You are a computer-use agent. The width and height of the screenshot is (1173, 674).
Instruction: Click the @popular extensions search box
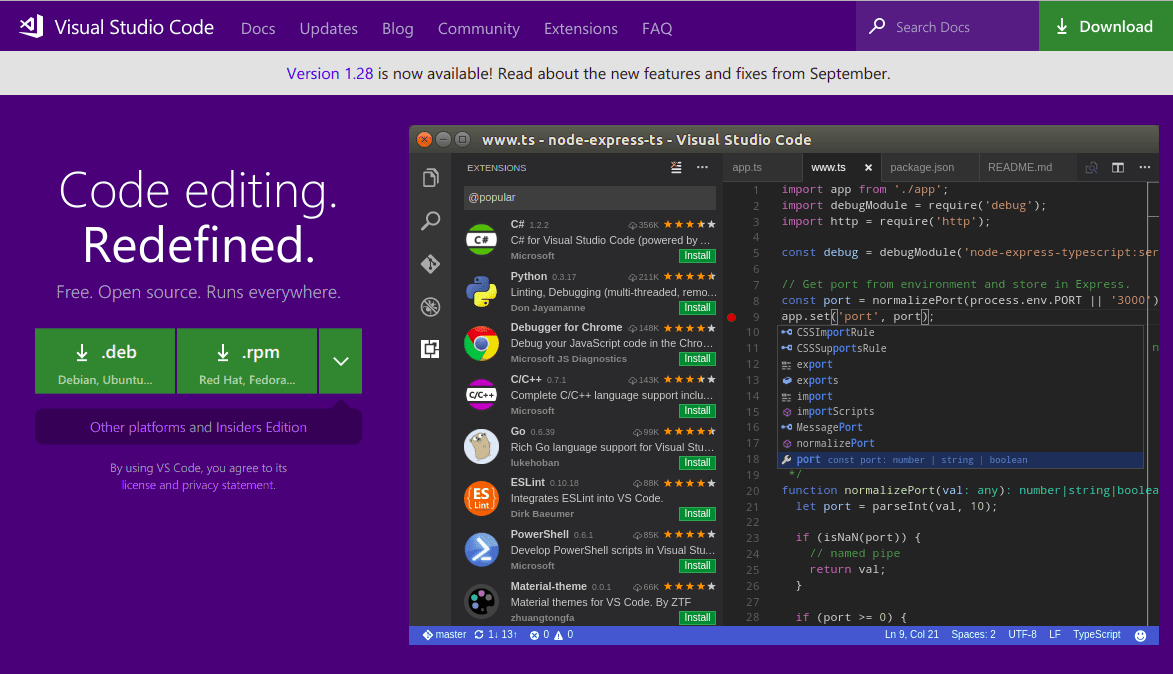coord(589,197)
